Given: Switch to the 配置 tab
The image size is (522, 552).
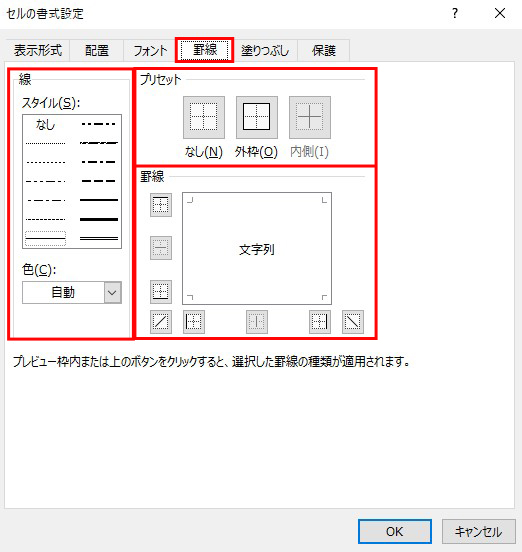Looking at the screenshot, I should [x=97, y=50].
